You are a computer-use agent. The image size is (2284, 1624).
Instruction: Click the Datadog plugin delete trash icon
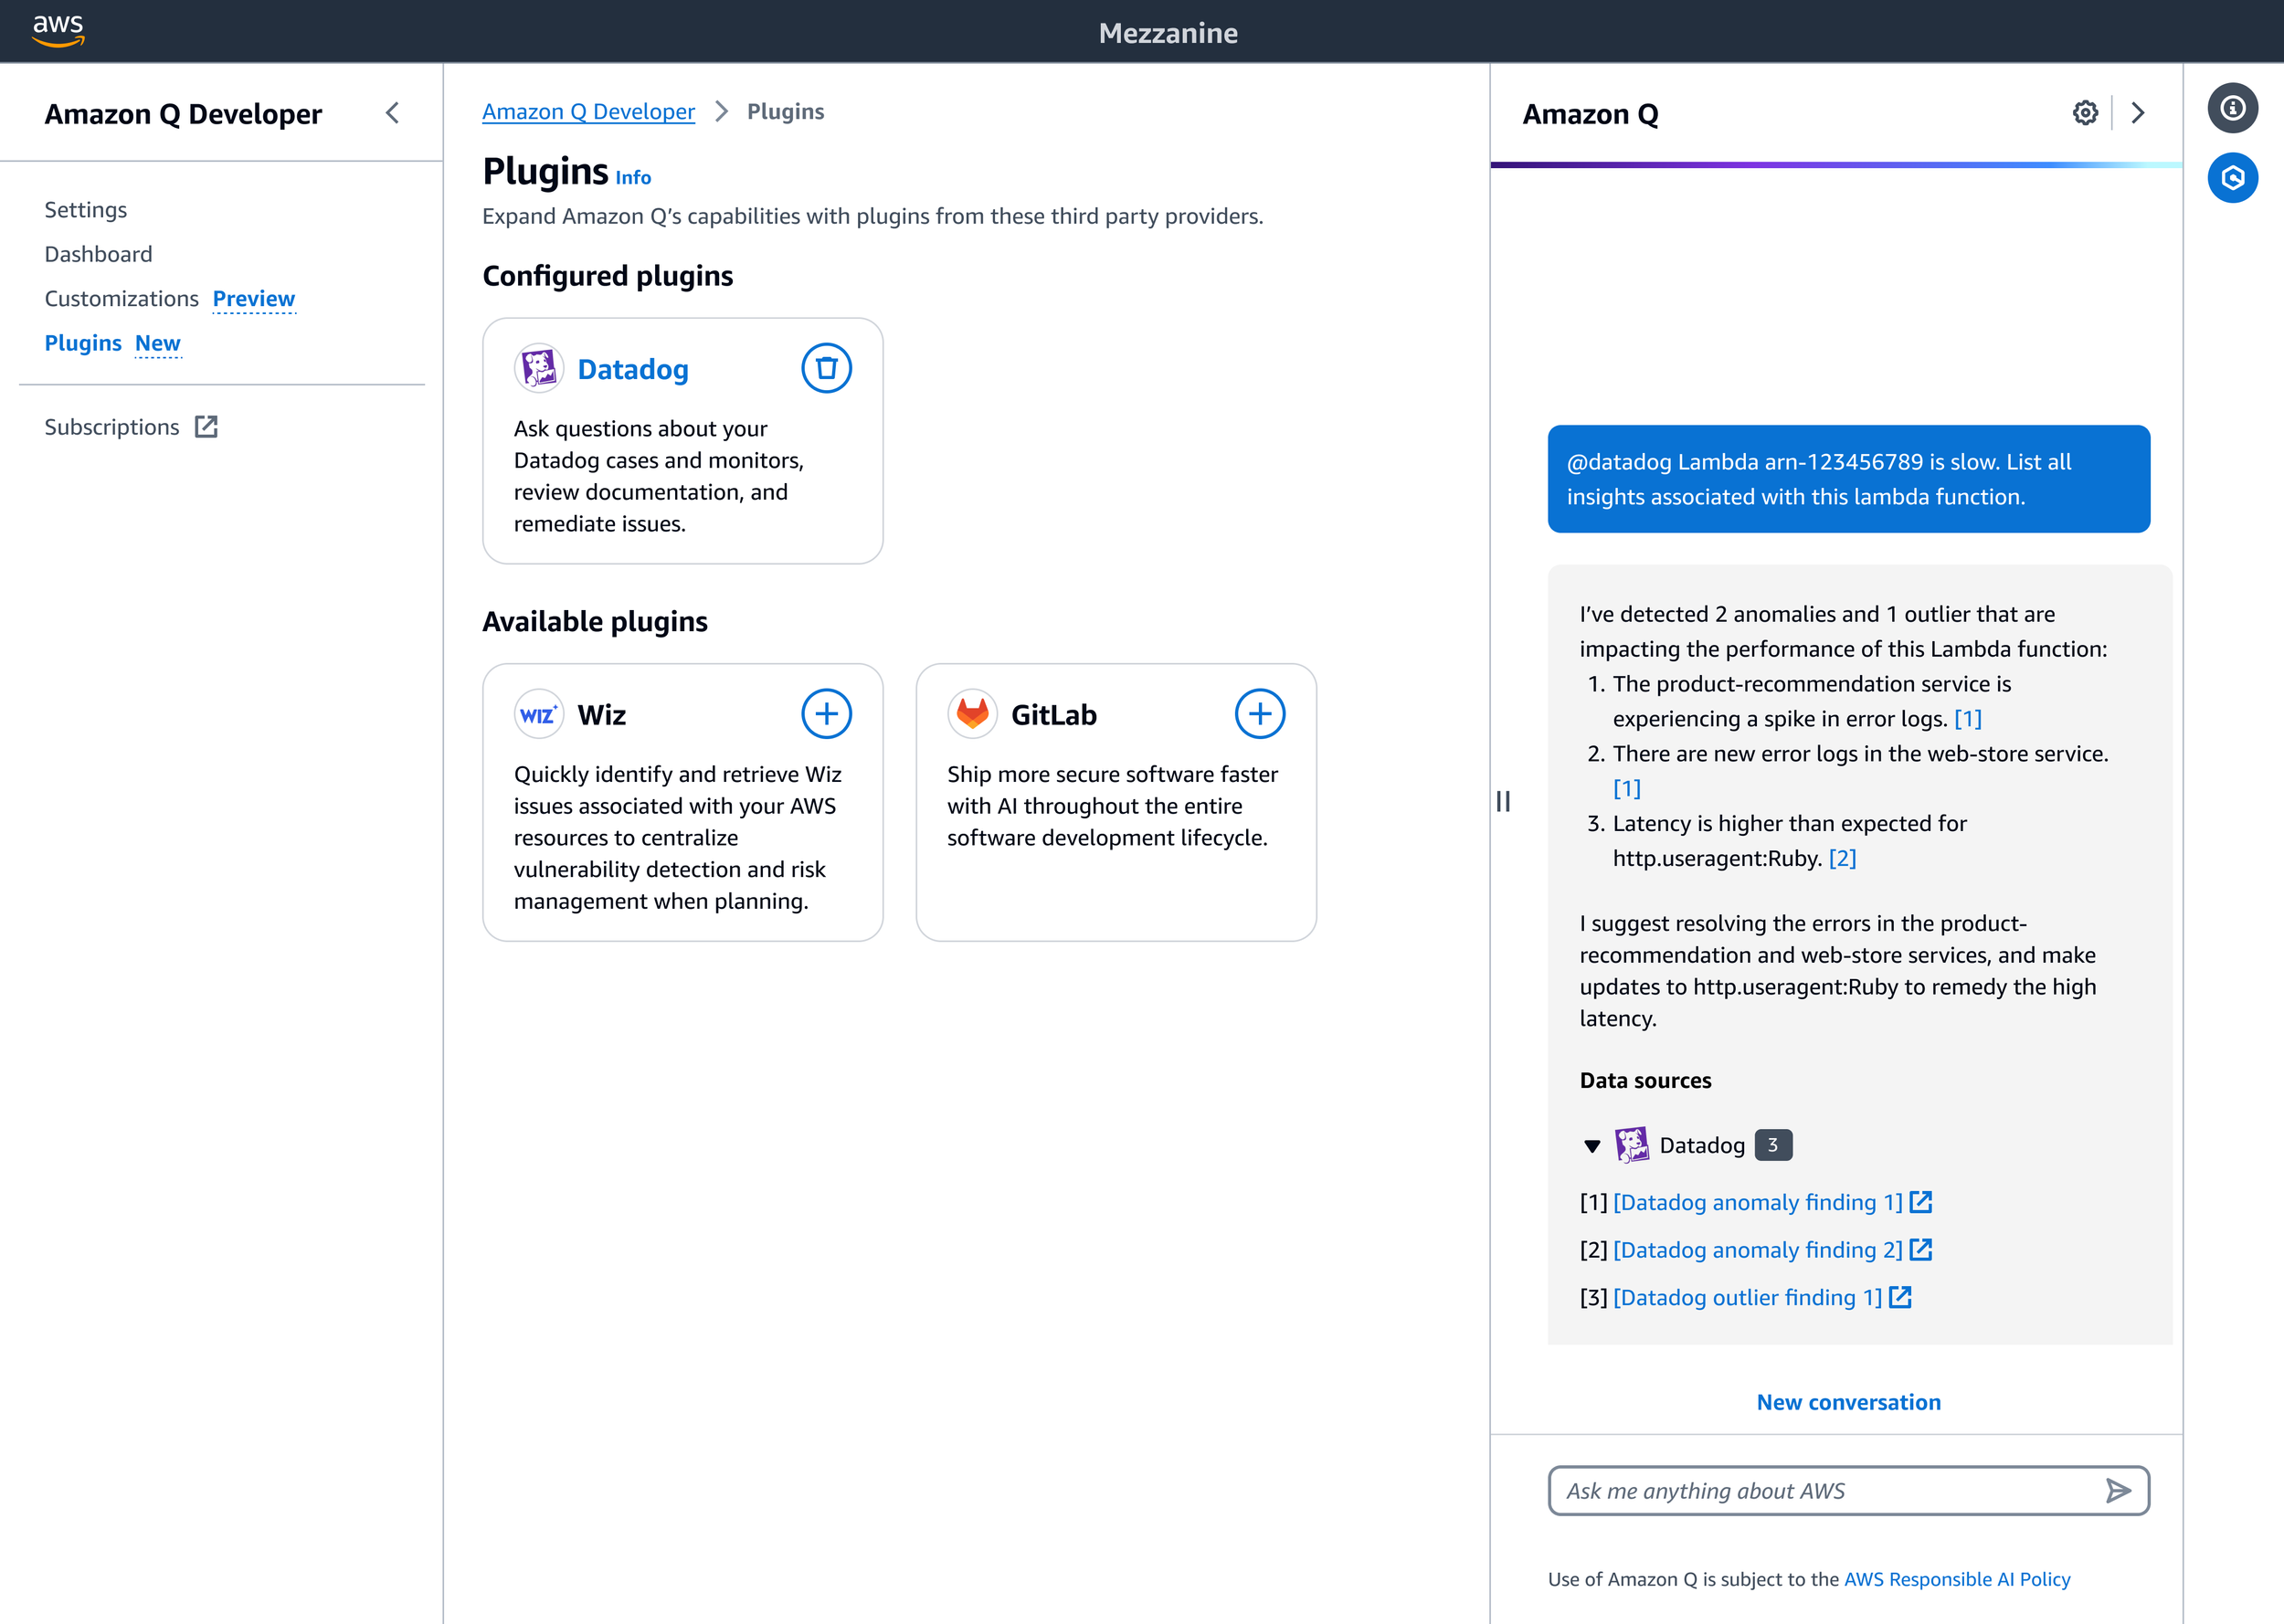(826, 368)
